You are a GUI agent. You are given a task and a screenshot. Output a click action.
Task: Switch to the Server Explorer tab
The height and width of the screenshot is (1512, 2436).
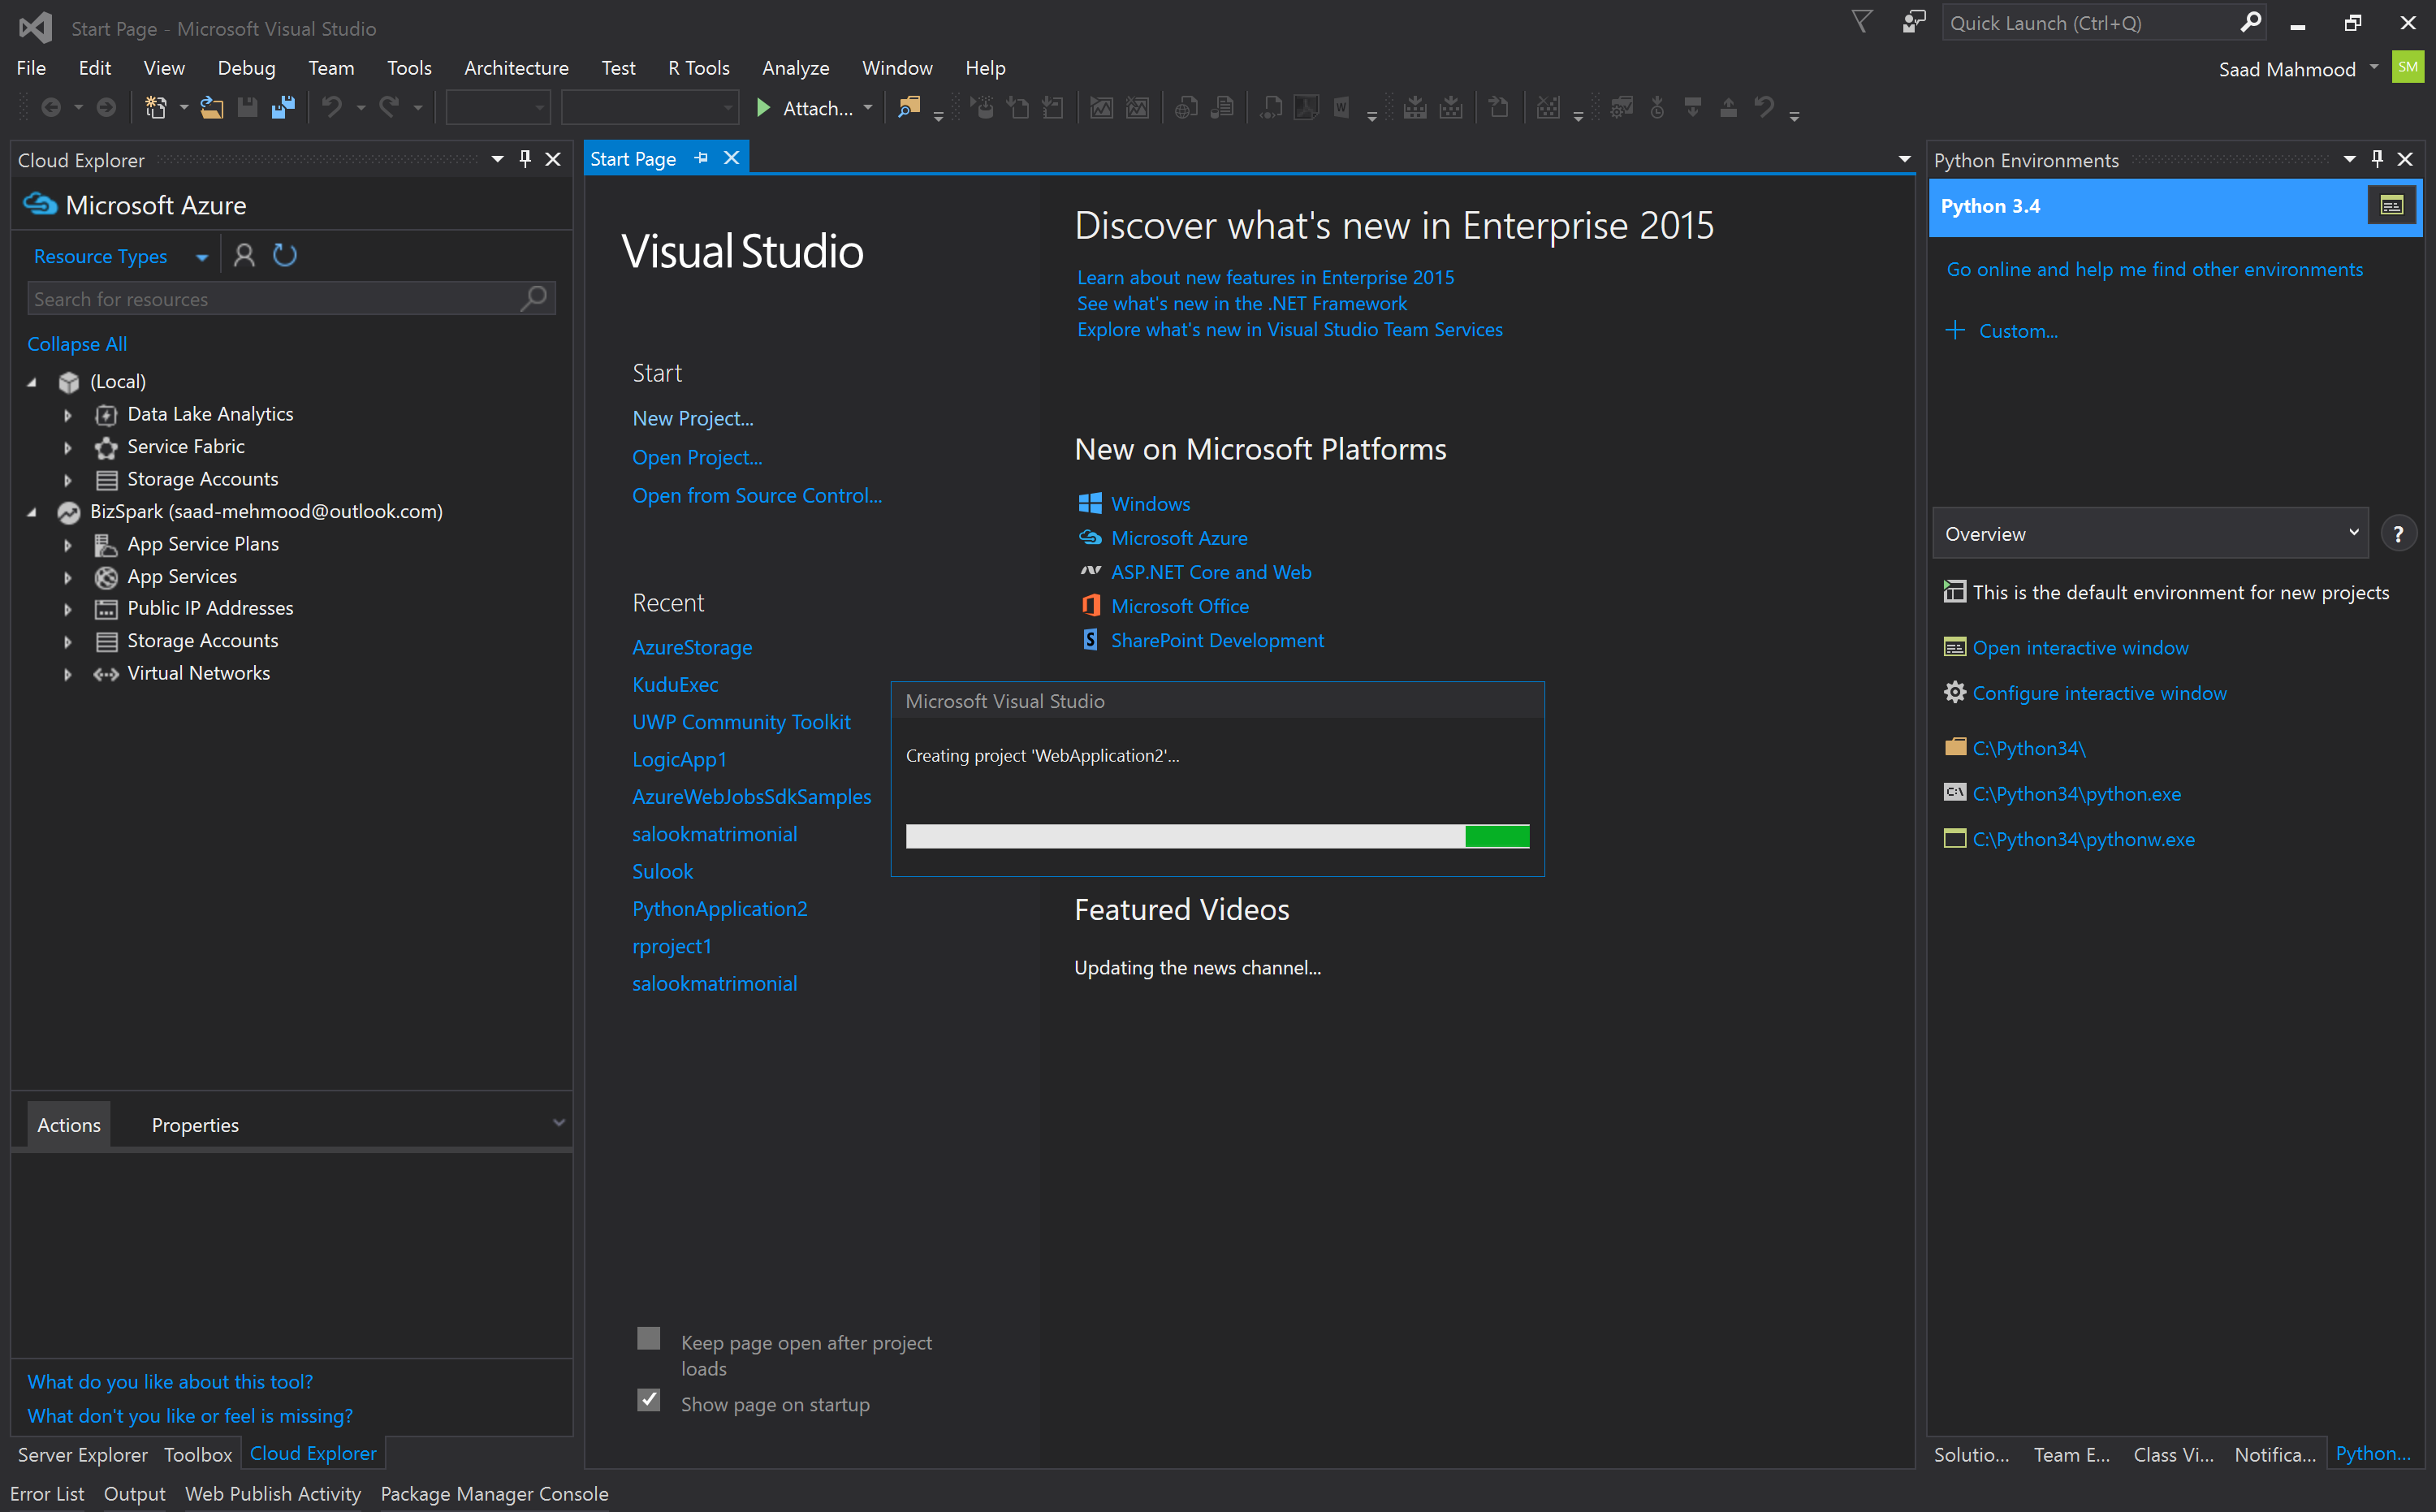coord(83,1454)
